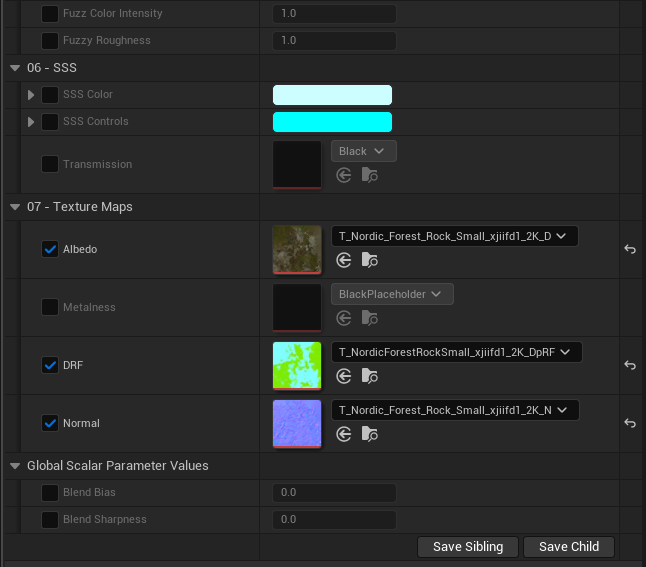Image resolution: width=646 pixels, height=567 pixels.
Task: Click the Blend Bias value field
Action: pos(335,492)
